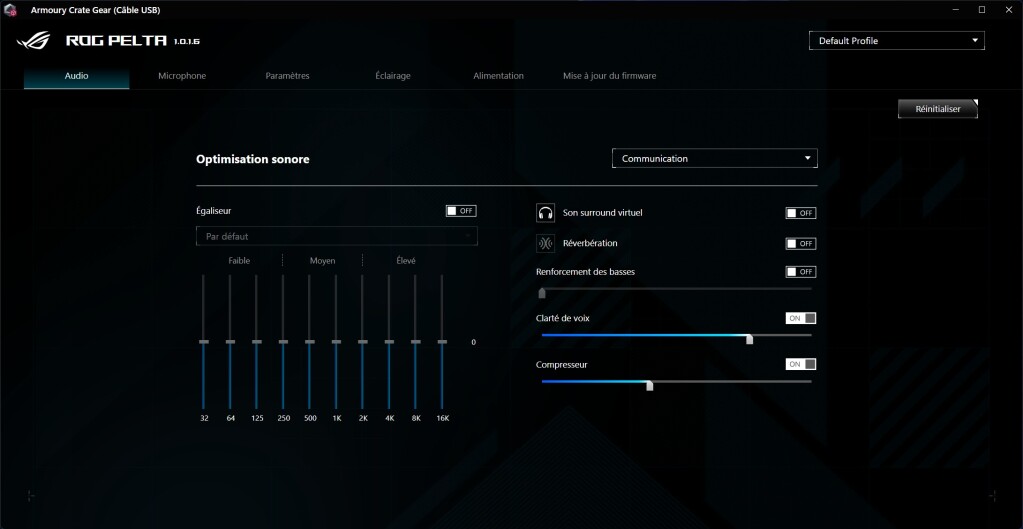Click the 16K equalizer slider handle
Screen dimensions: 1023x529
coord(442,342)
